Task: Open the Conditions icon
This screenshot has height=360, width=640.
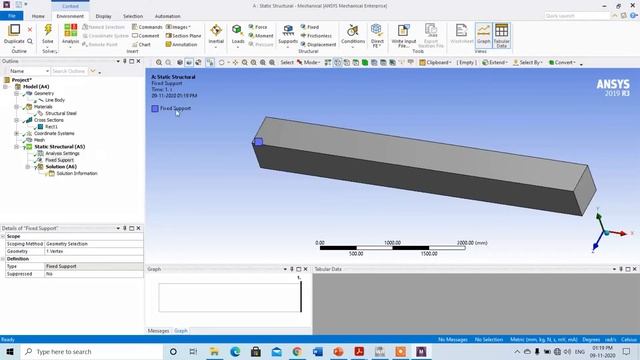Action: (x=353, y=30)
